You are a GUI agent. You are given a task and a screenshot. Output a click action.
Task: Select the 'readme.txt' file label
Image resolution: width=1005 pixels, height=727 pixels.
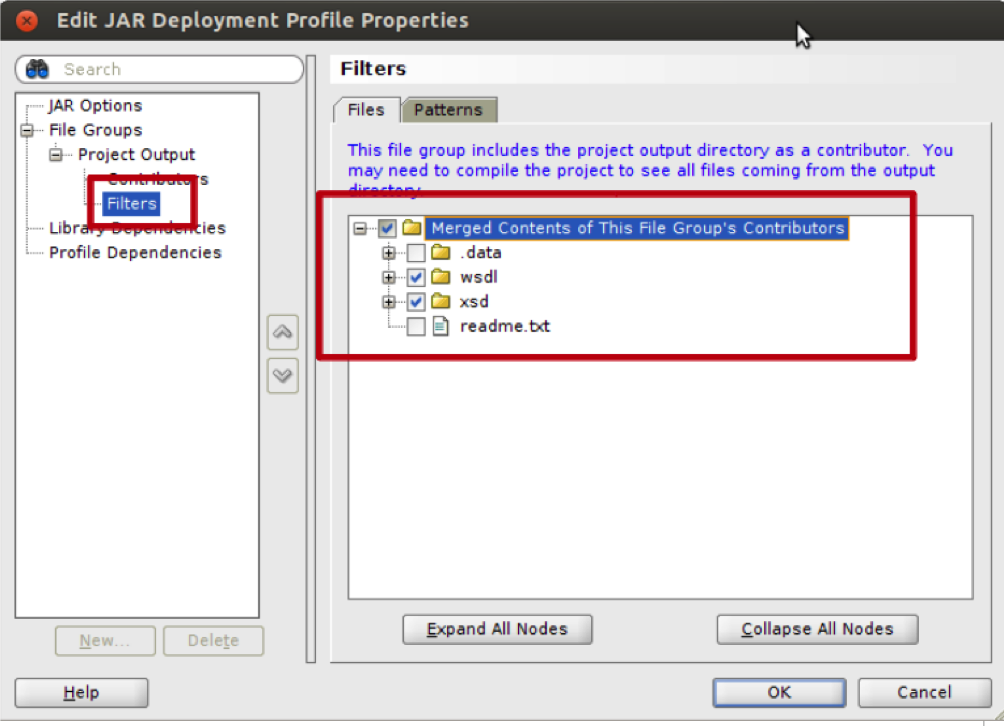tap(505, 326)
